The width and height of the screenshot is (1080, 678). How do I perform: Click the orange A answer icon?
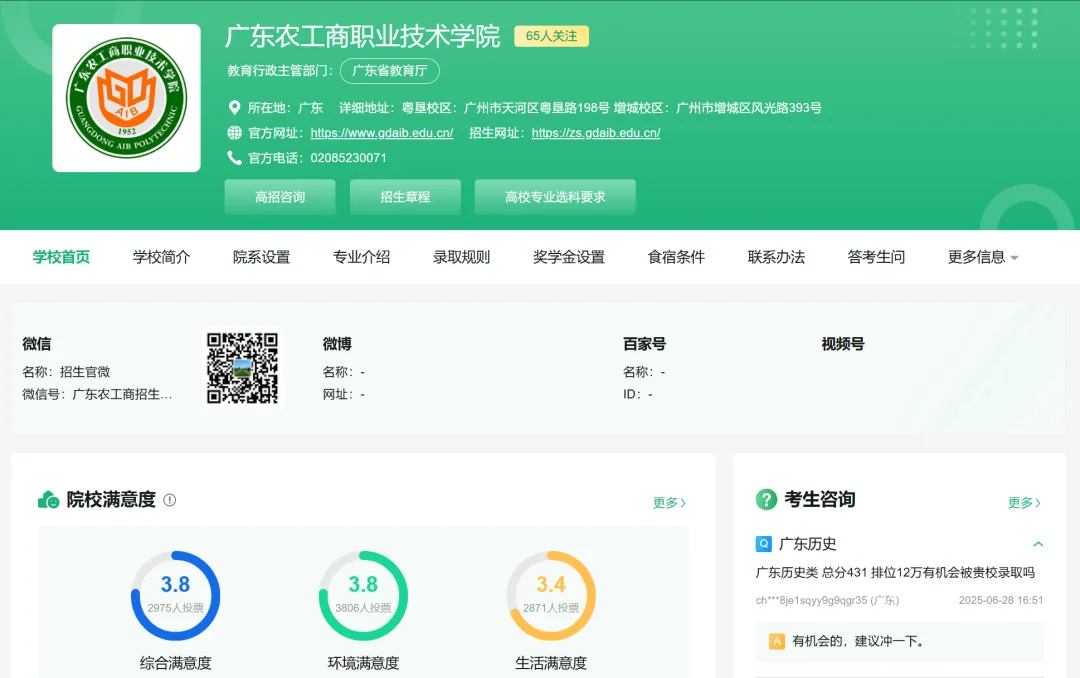[777, 641]
